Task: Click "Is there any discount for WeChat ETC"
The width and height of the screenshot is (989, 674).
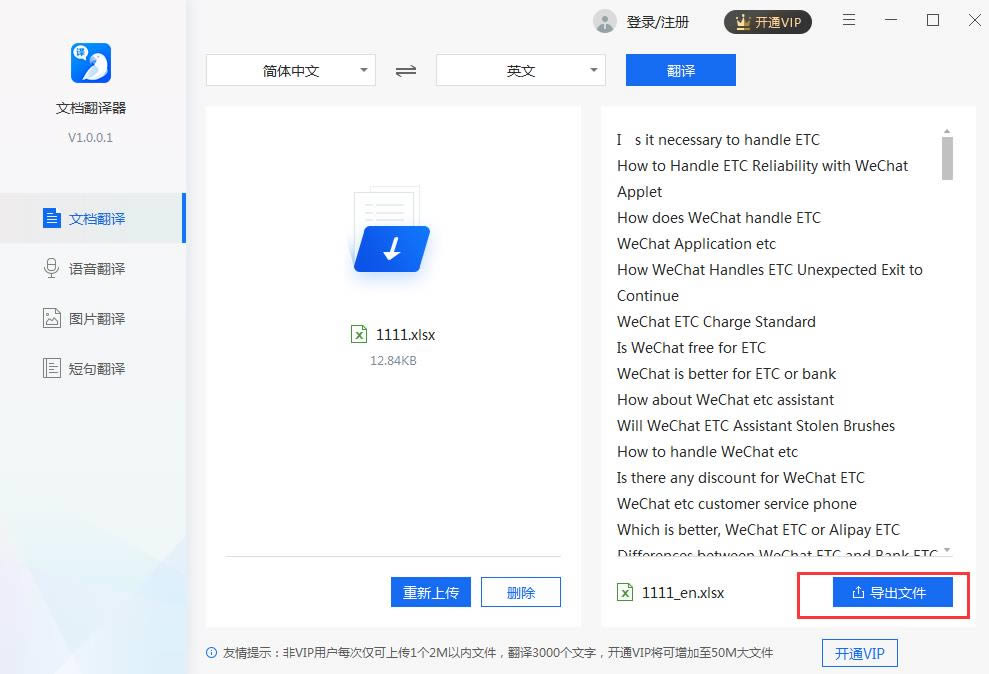Action: [740, 477]
